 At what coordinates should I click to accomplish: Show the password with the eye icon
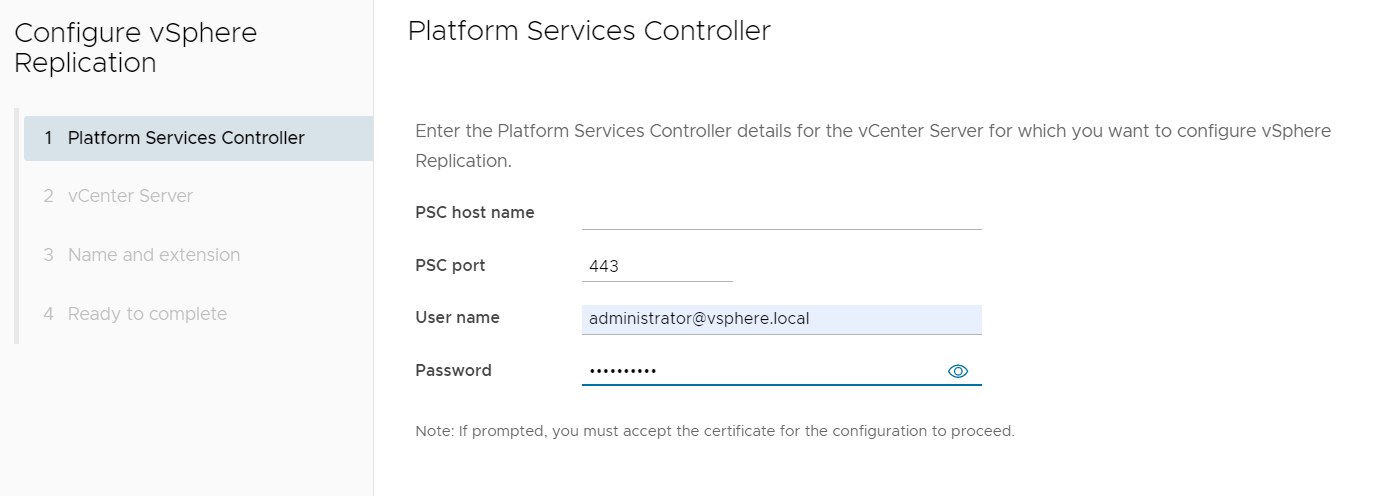tap(957, 371)
